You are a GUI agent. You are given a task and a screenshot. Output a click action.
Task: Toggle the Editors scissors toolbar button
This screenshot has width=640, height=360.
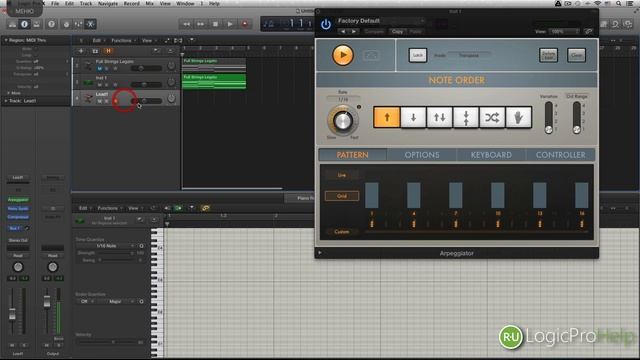coord(90,24)
